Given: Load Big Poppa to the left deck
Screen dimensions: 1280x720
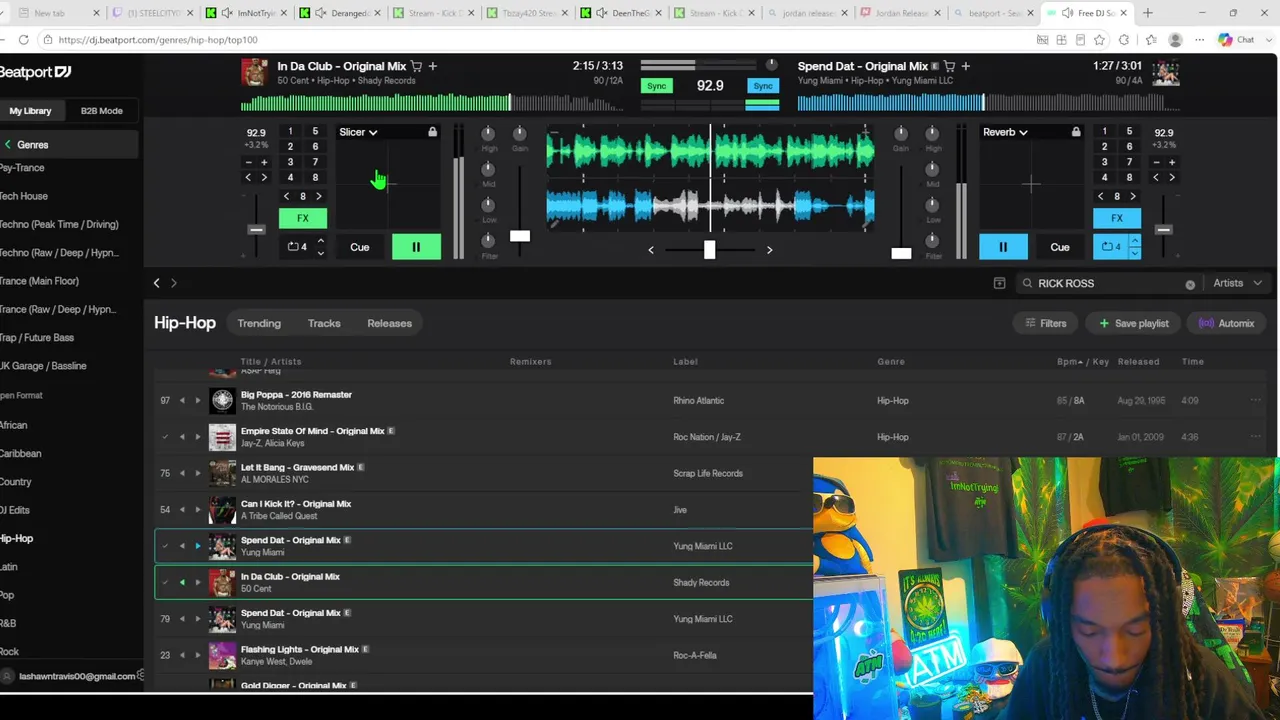Looking at the screenshot, I should tap(182, 401).
